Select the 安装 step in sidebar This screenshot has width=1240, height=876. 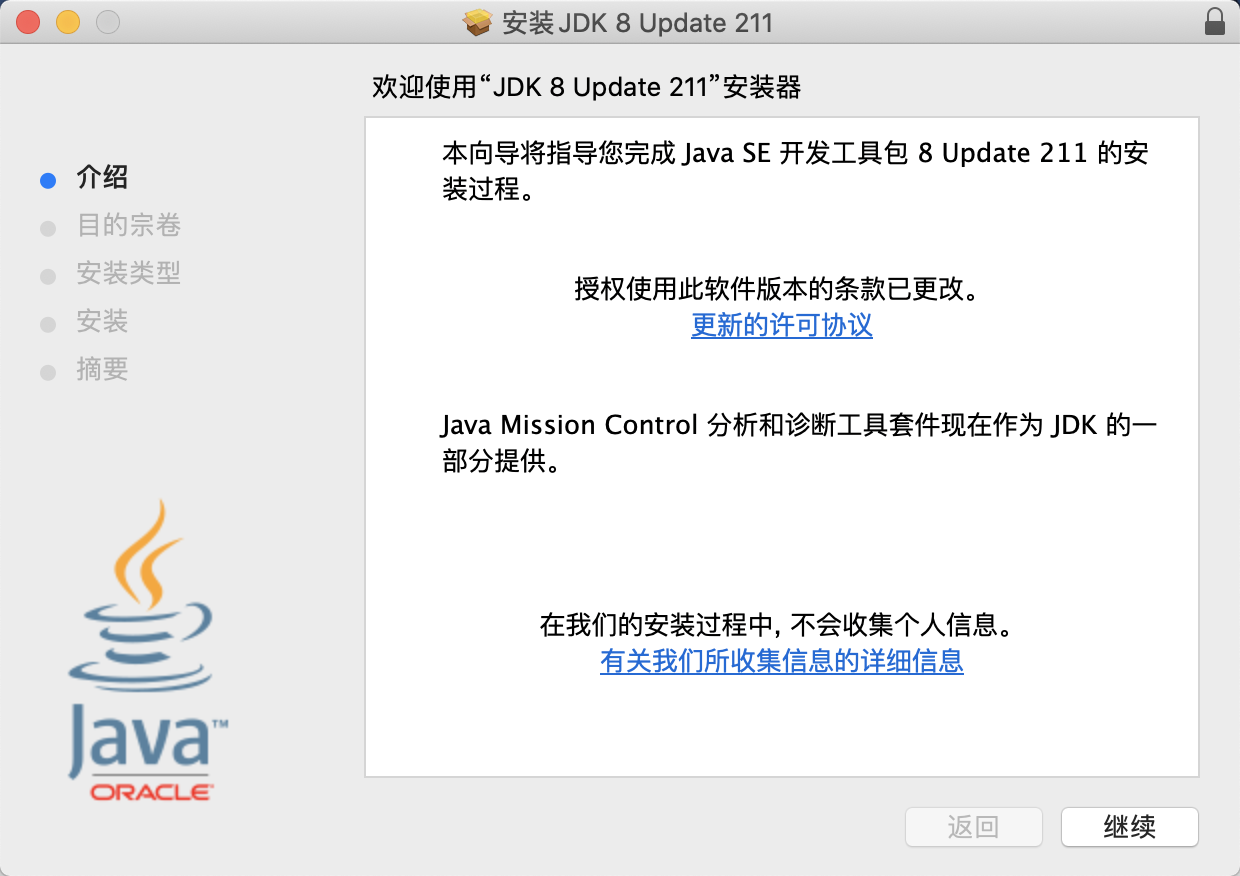[x=102, y=321]
